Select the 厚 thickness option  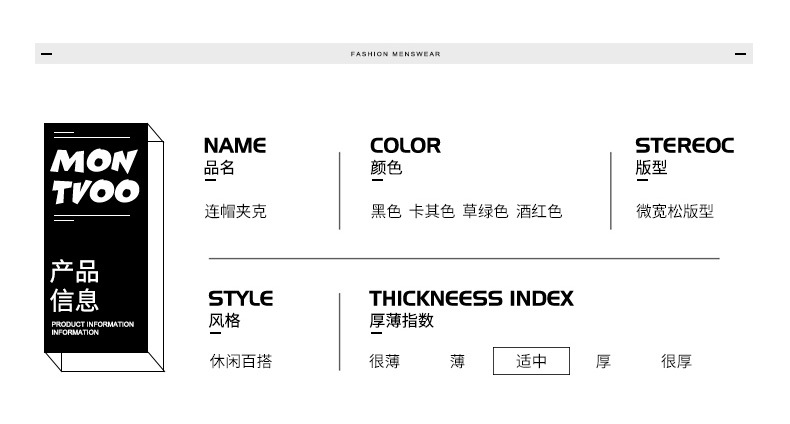click(603, 361)
